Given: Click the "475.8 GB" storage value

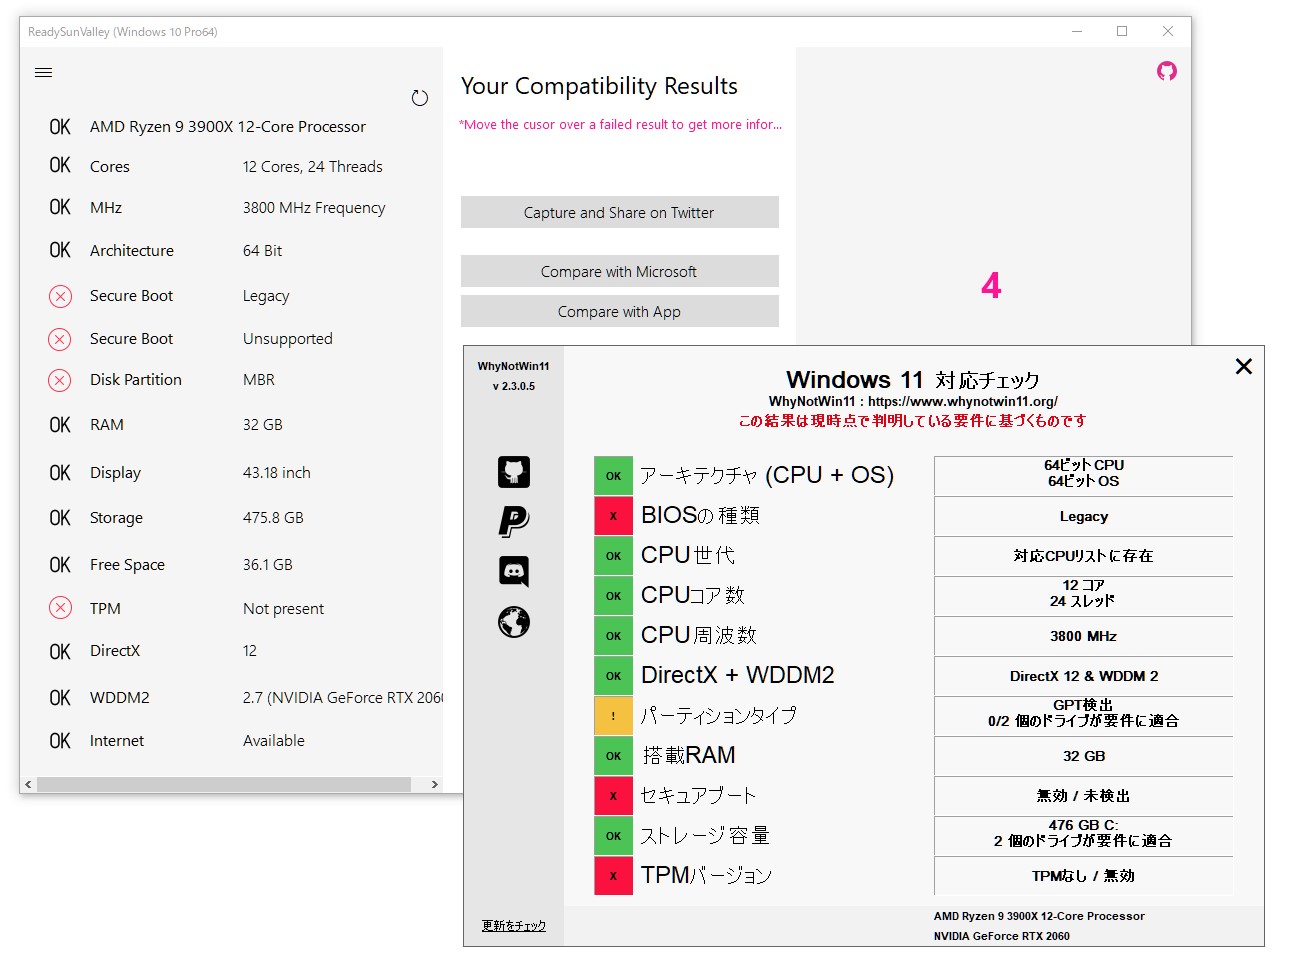Looking at the screenshot, I should 273,518.
